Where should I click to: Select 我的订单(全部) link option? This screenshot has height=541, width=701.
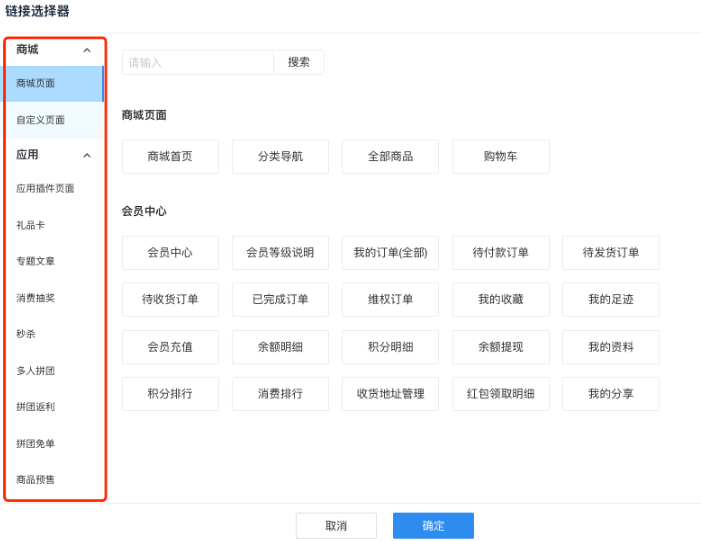point(390,253)
